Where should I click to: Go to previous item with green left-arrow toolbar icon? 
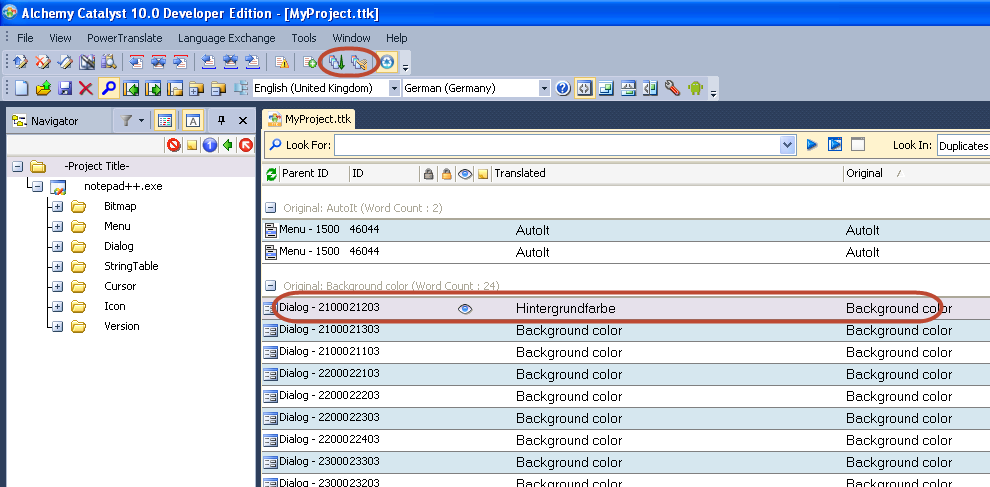pyautogui.click(x=131, y=88)
